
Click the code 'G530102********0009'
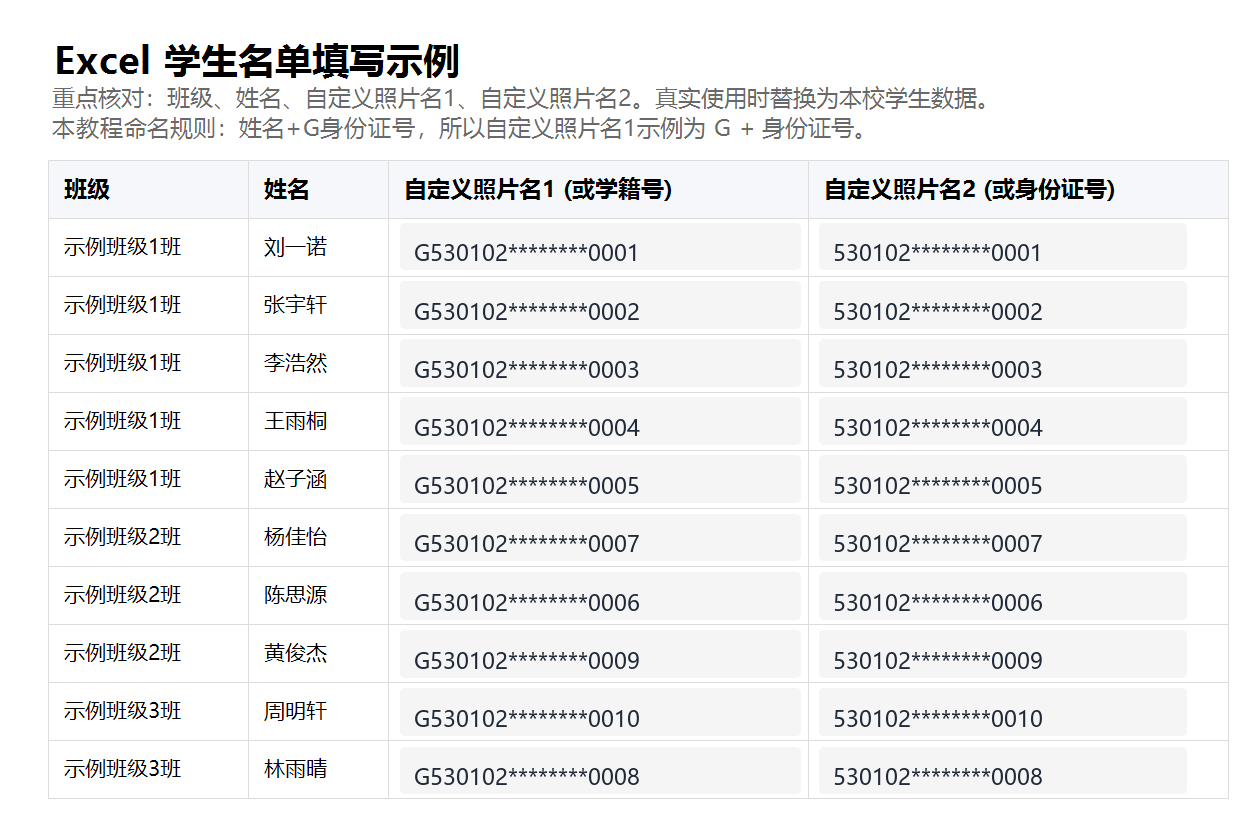600,653
